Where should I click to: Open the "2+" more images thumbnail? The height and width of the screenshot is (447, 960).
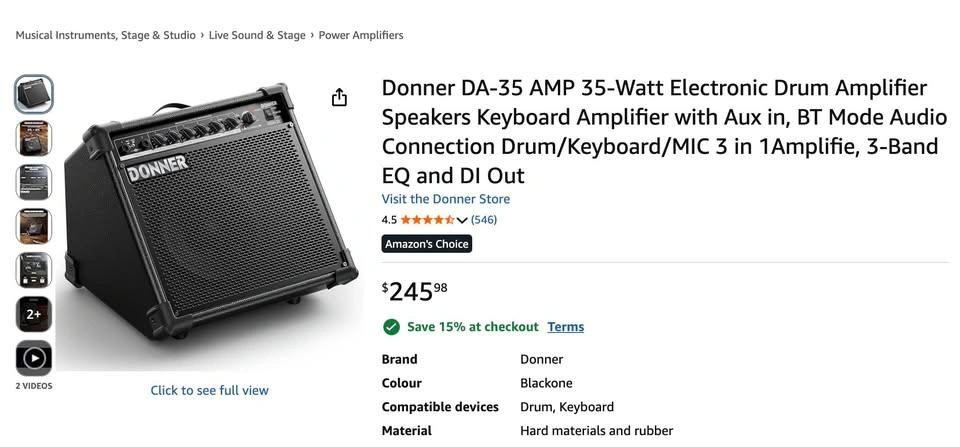pos(34,314)
